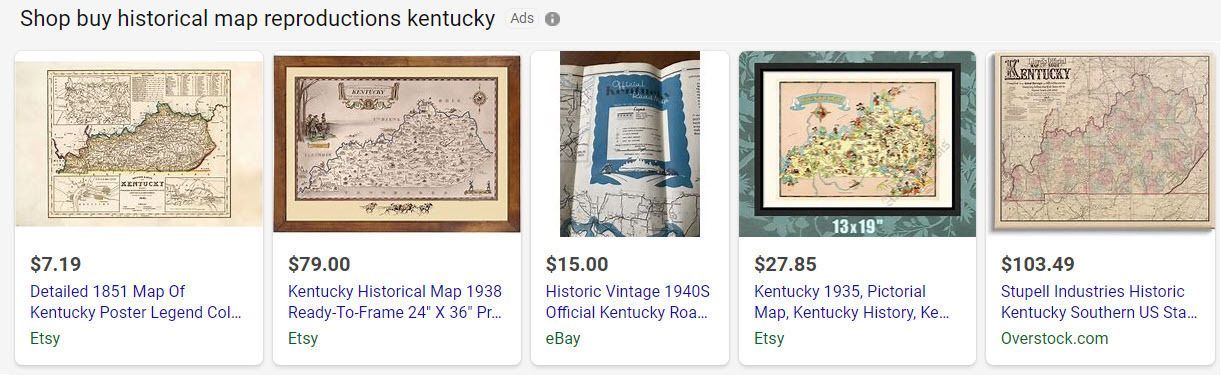Image resolution: width=1221 pixels, height=375 pixels.
Task: Select the $103.49 price
Action: (1038, 265)
